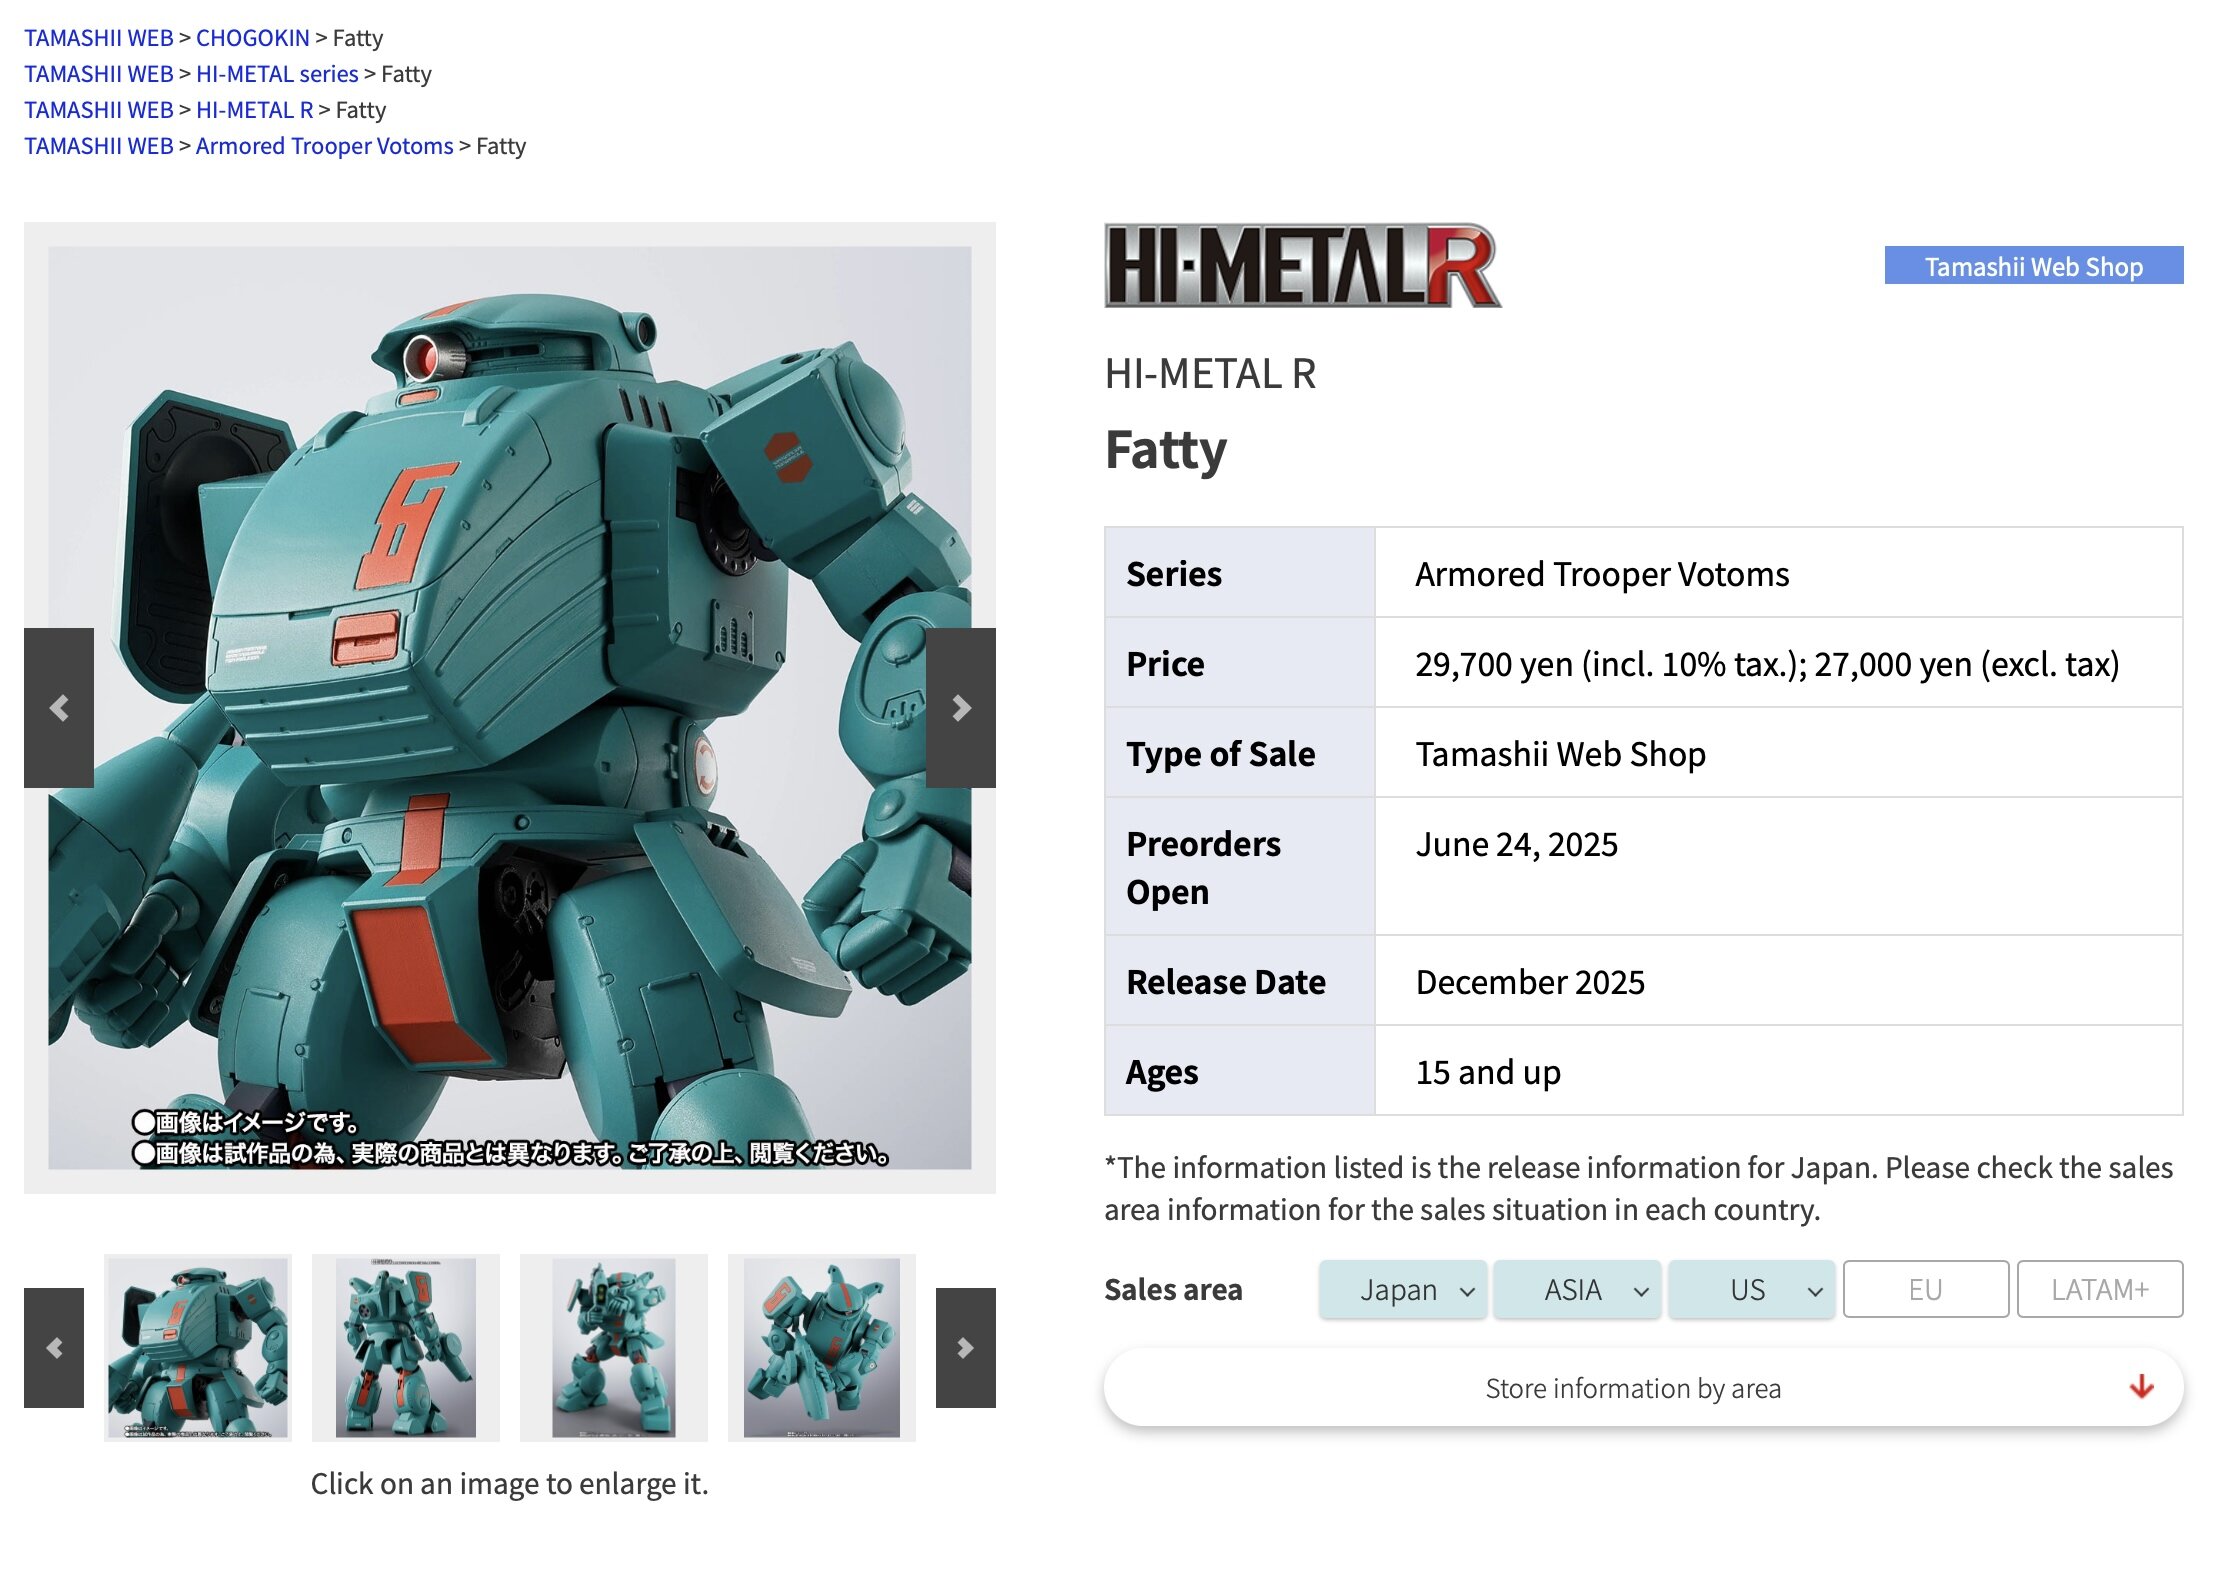
Task: Open the HI-METAL R breadcrumb link
Action: 255,110
